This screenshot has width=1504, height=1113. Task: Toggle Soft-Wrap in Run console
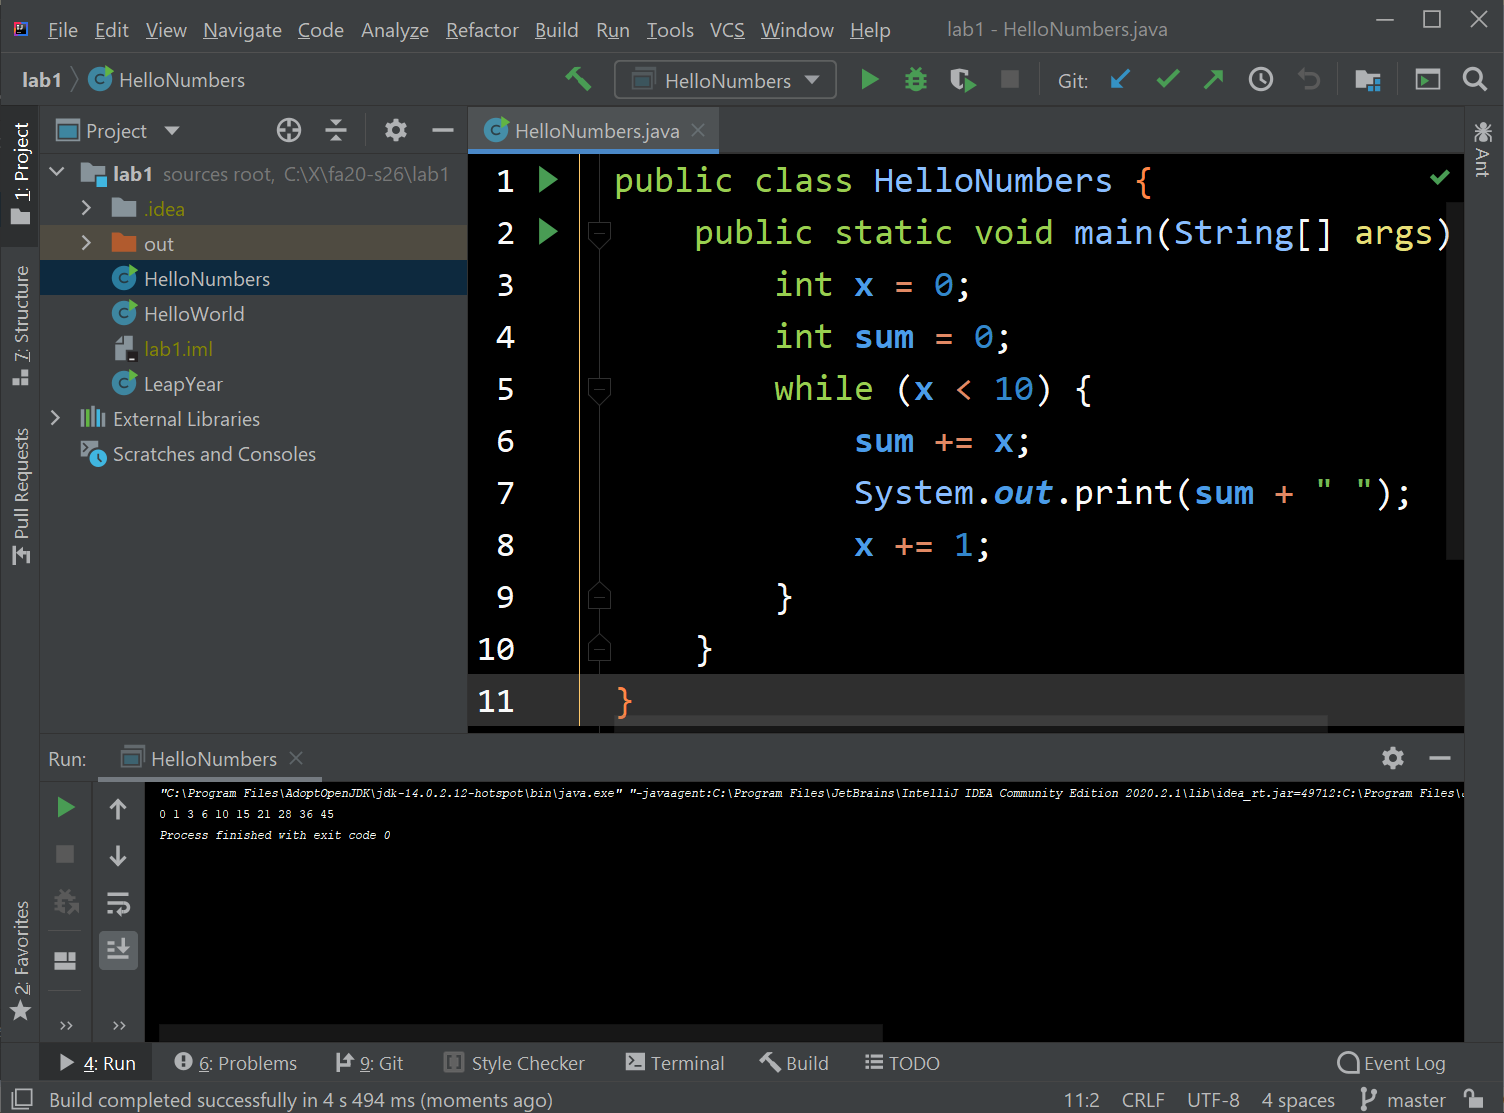pos(118,904)
